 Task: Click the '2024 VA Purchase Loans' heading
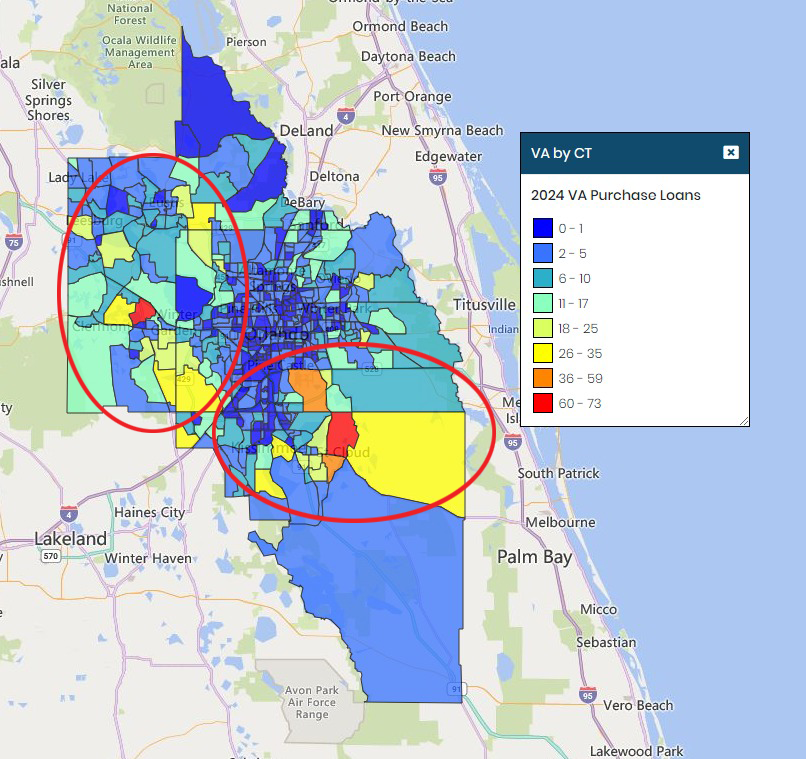coord(616,195)
